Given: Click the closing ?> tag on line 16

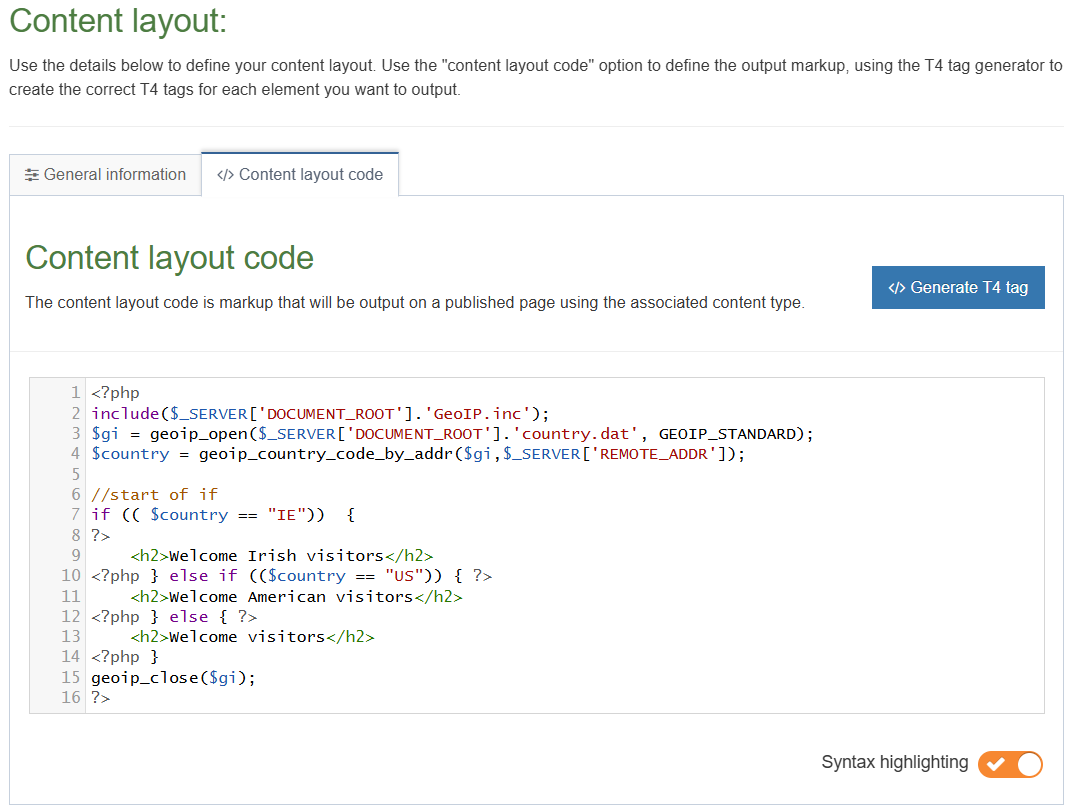Looking at the screenshot, I should click(x=98, y=697).
